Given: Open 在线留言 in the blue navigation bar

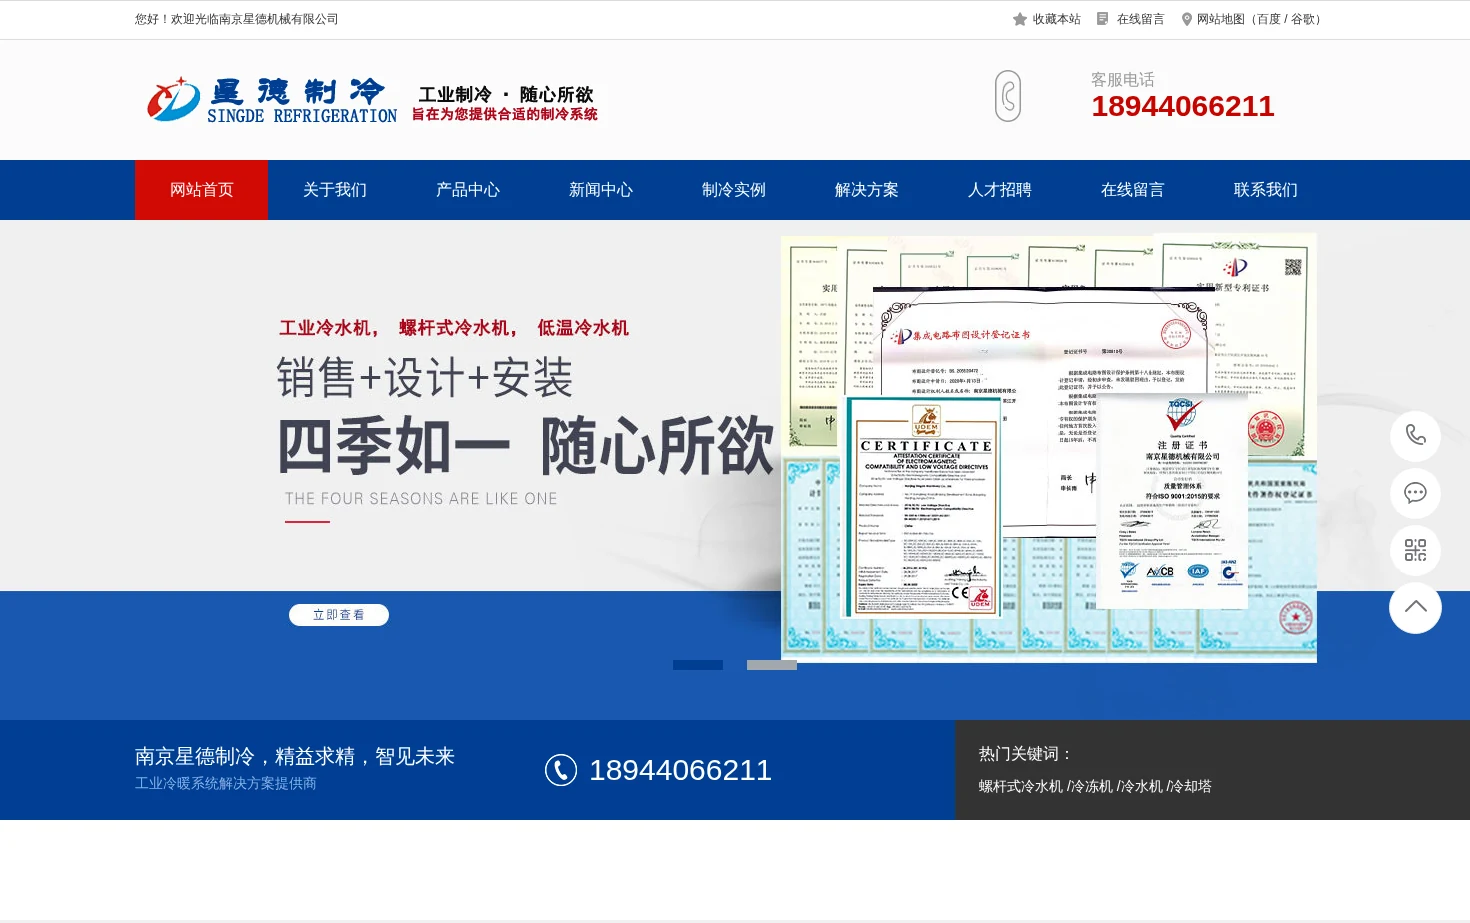Looking at the screenshot, I should [x=1132, y=190].
